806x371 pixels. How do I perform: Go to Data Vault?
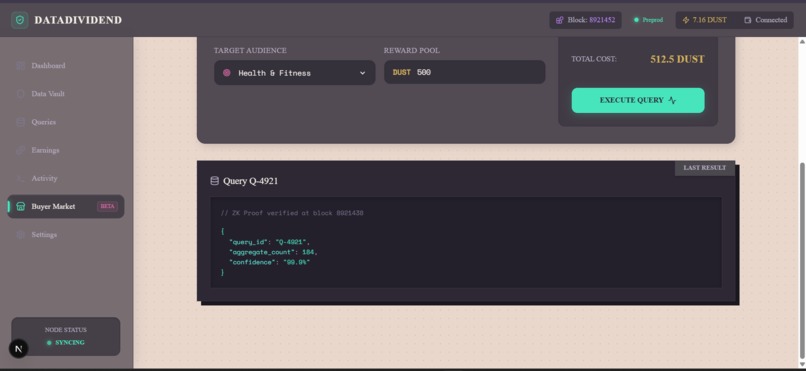66,94
